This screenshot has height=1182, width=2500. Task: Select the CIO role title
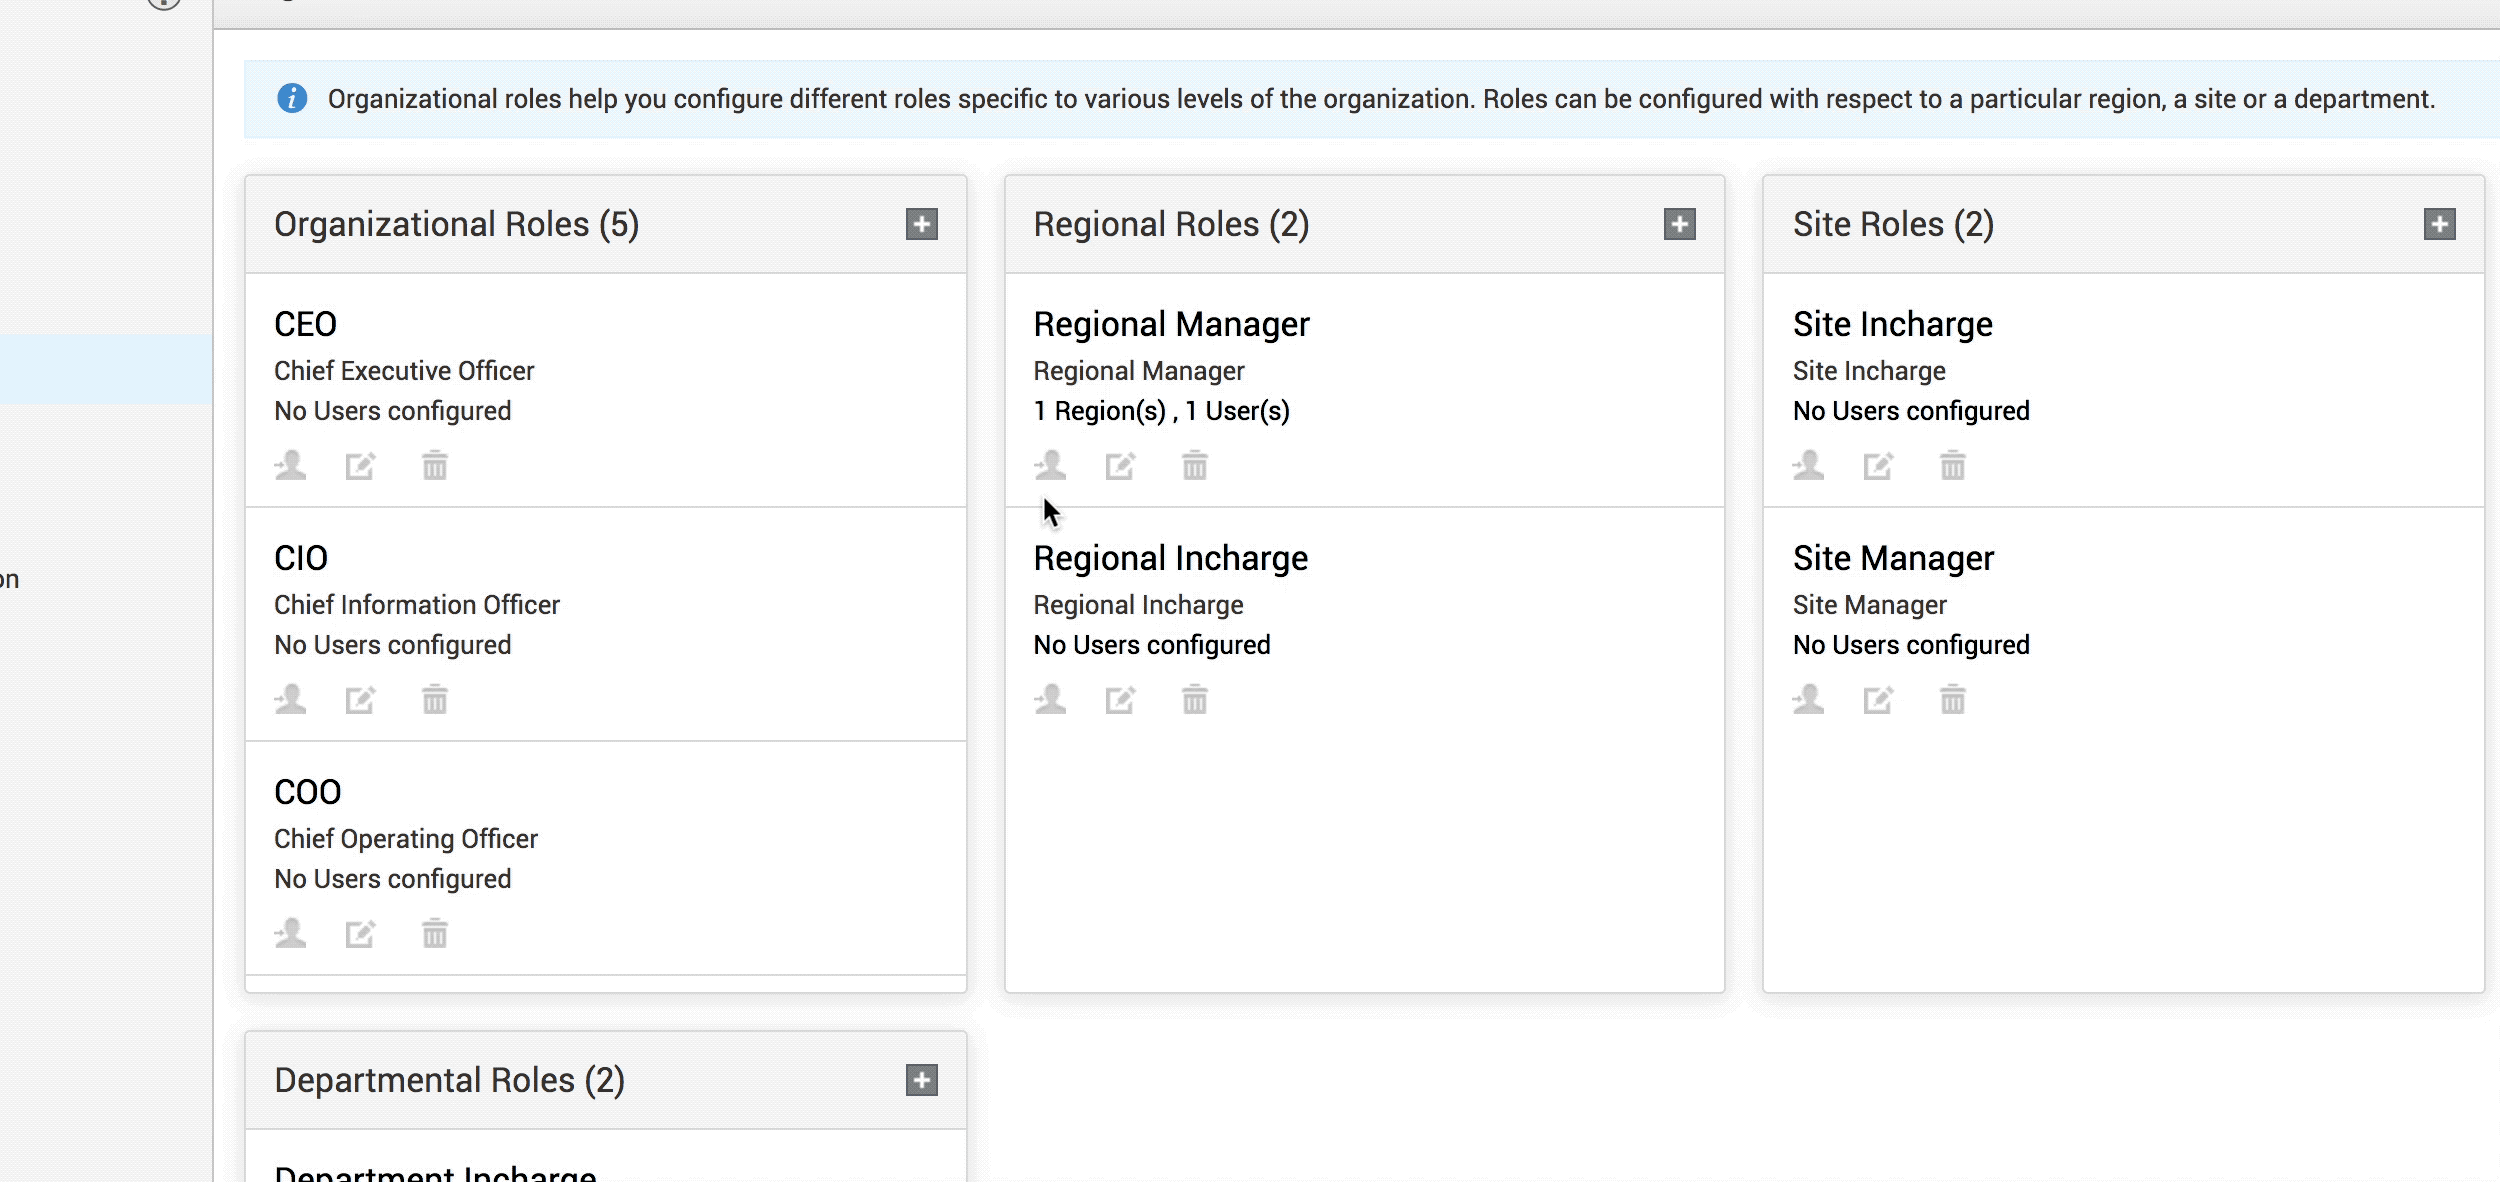point(300,558)
